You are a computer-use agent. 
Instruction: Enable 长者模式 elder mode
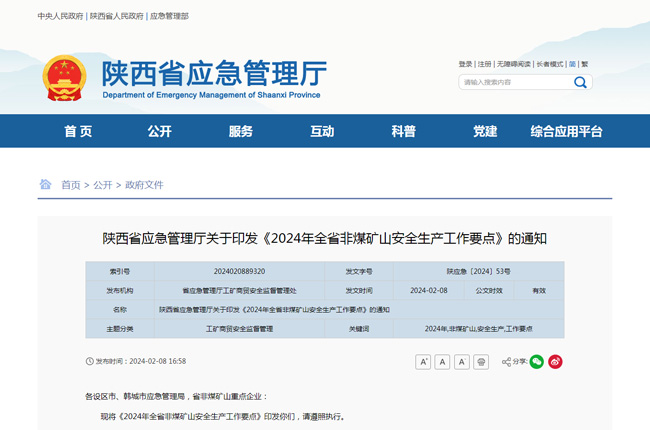pos(549,64)
